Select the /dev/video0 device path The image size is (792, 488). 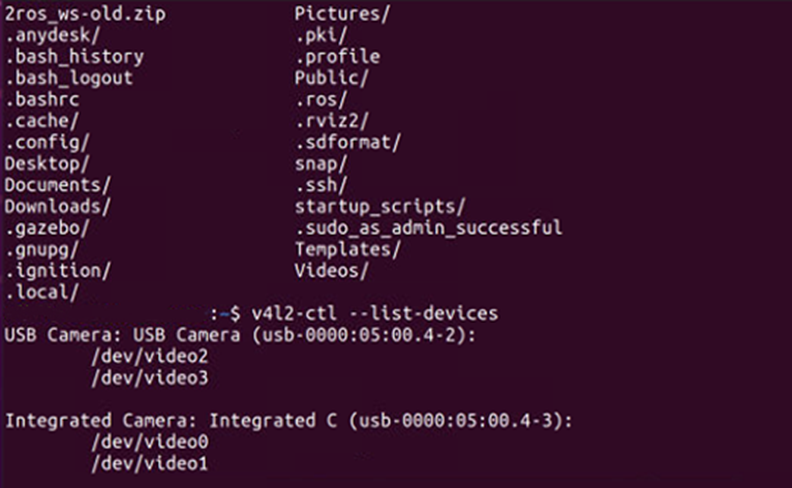150,442
